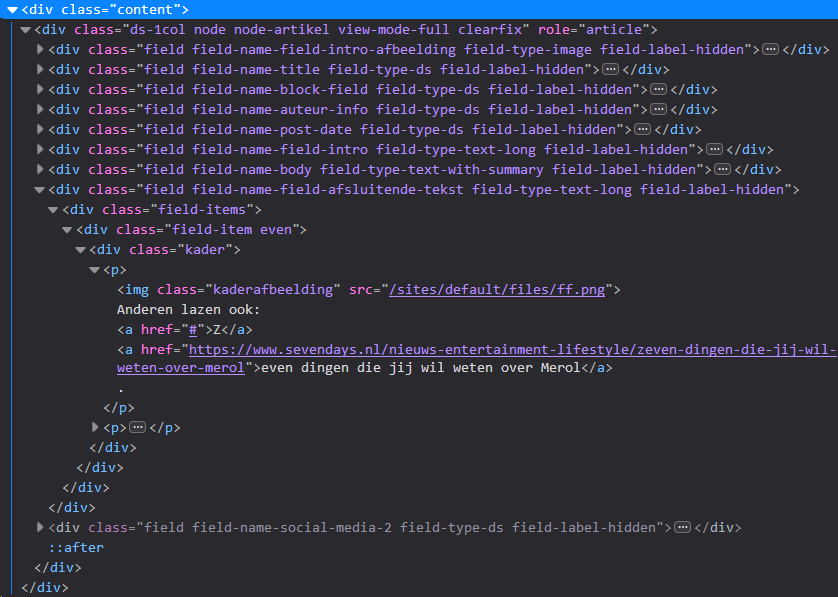Viewport: 838px width, 597px height.
Task: Click ellipsis badge on field-name-title row
Action: click(x=610, y=69)
